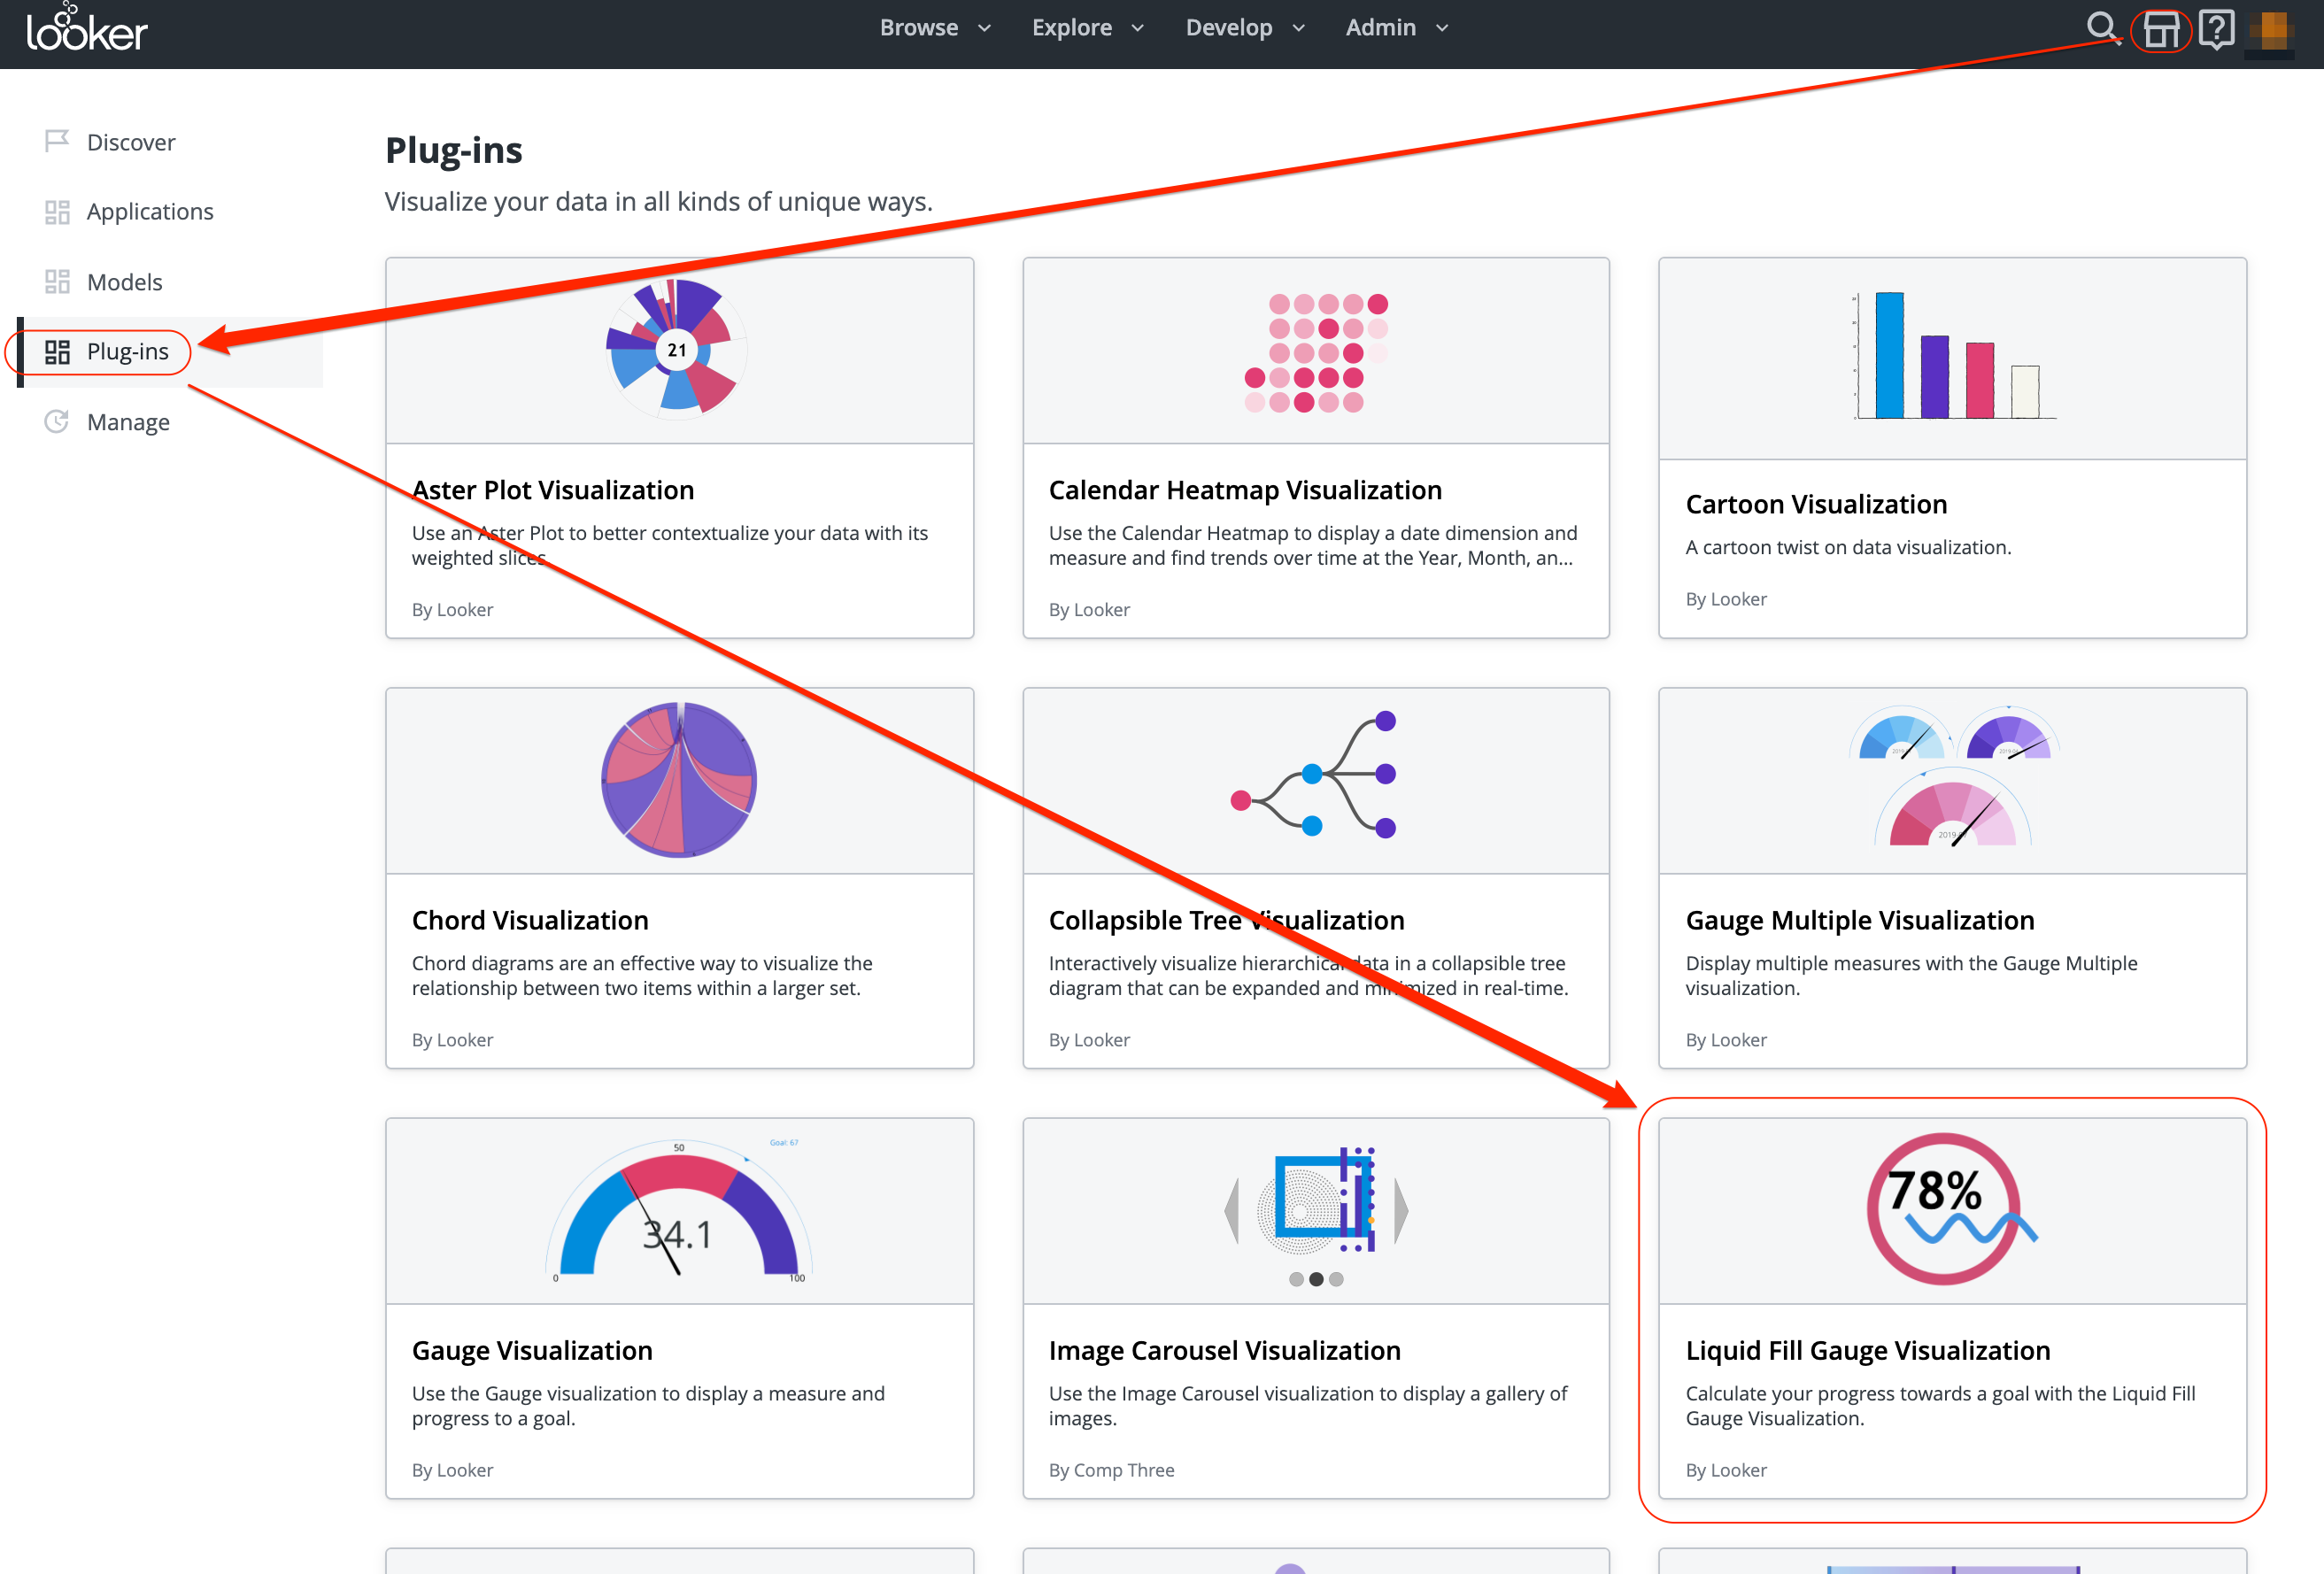Expand the Browse dropdown menu
This screenshot has height=1574, width=2324.
pyautogui.click(x=935, y=28)
